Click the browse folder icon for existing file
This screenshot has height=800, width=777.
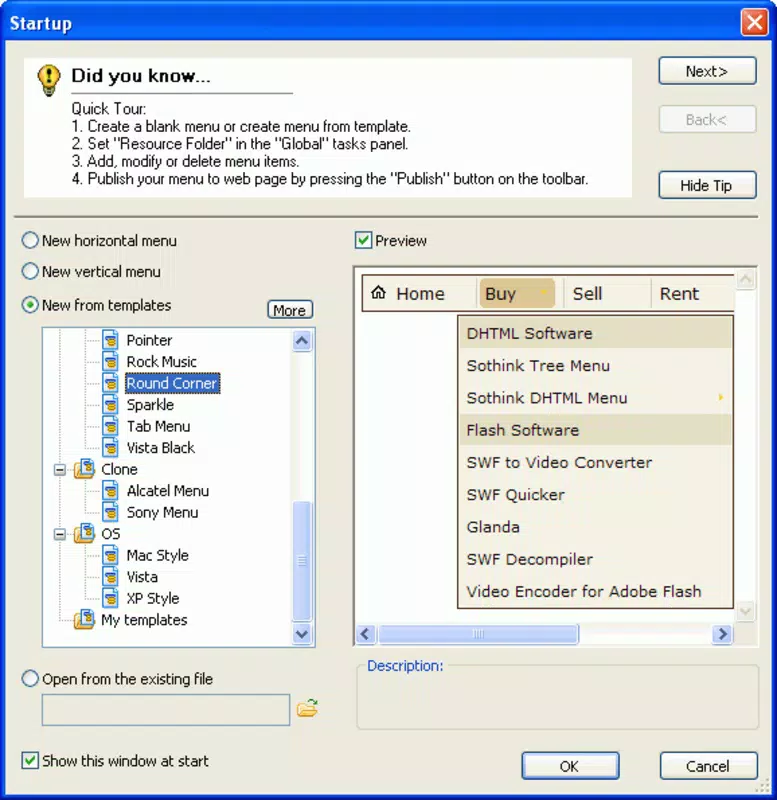[x=307, y=708]
